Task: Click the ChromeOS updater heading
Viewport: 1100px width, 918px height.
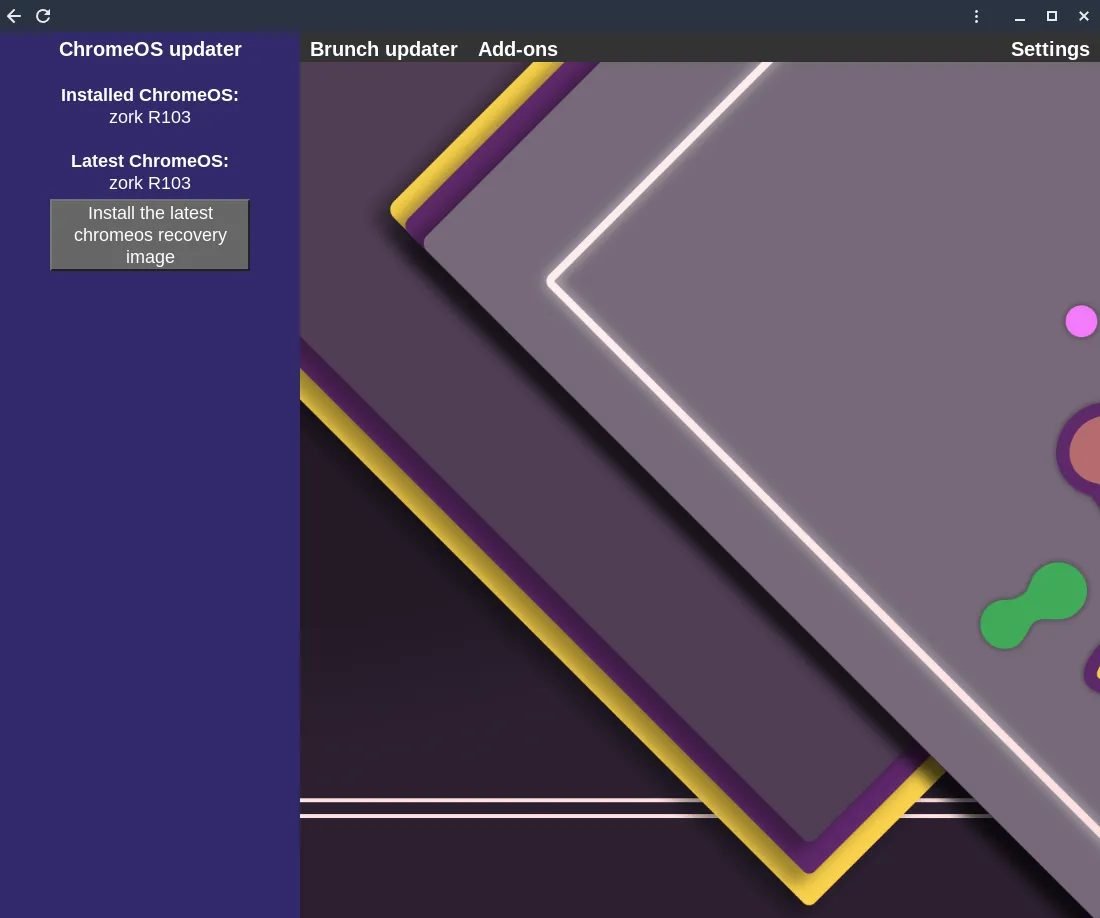Action: (150, 49)
